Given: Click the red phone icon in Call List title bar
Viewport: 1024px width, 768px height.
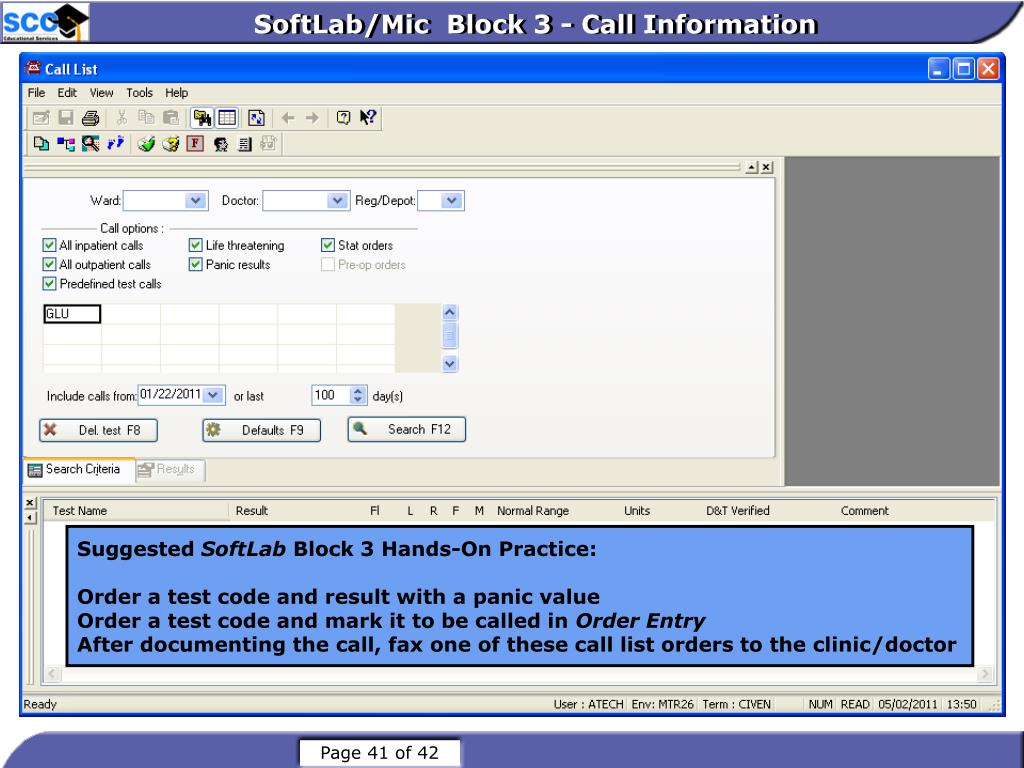Looking at the screenshot, I should 33,68.
